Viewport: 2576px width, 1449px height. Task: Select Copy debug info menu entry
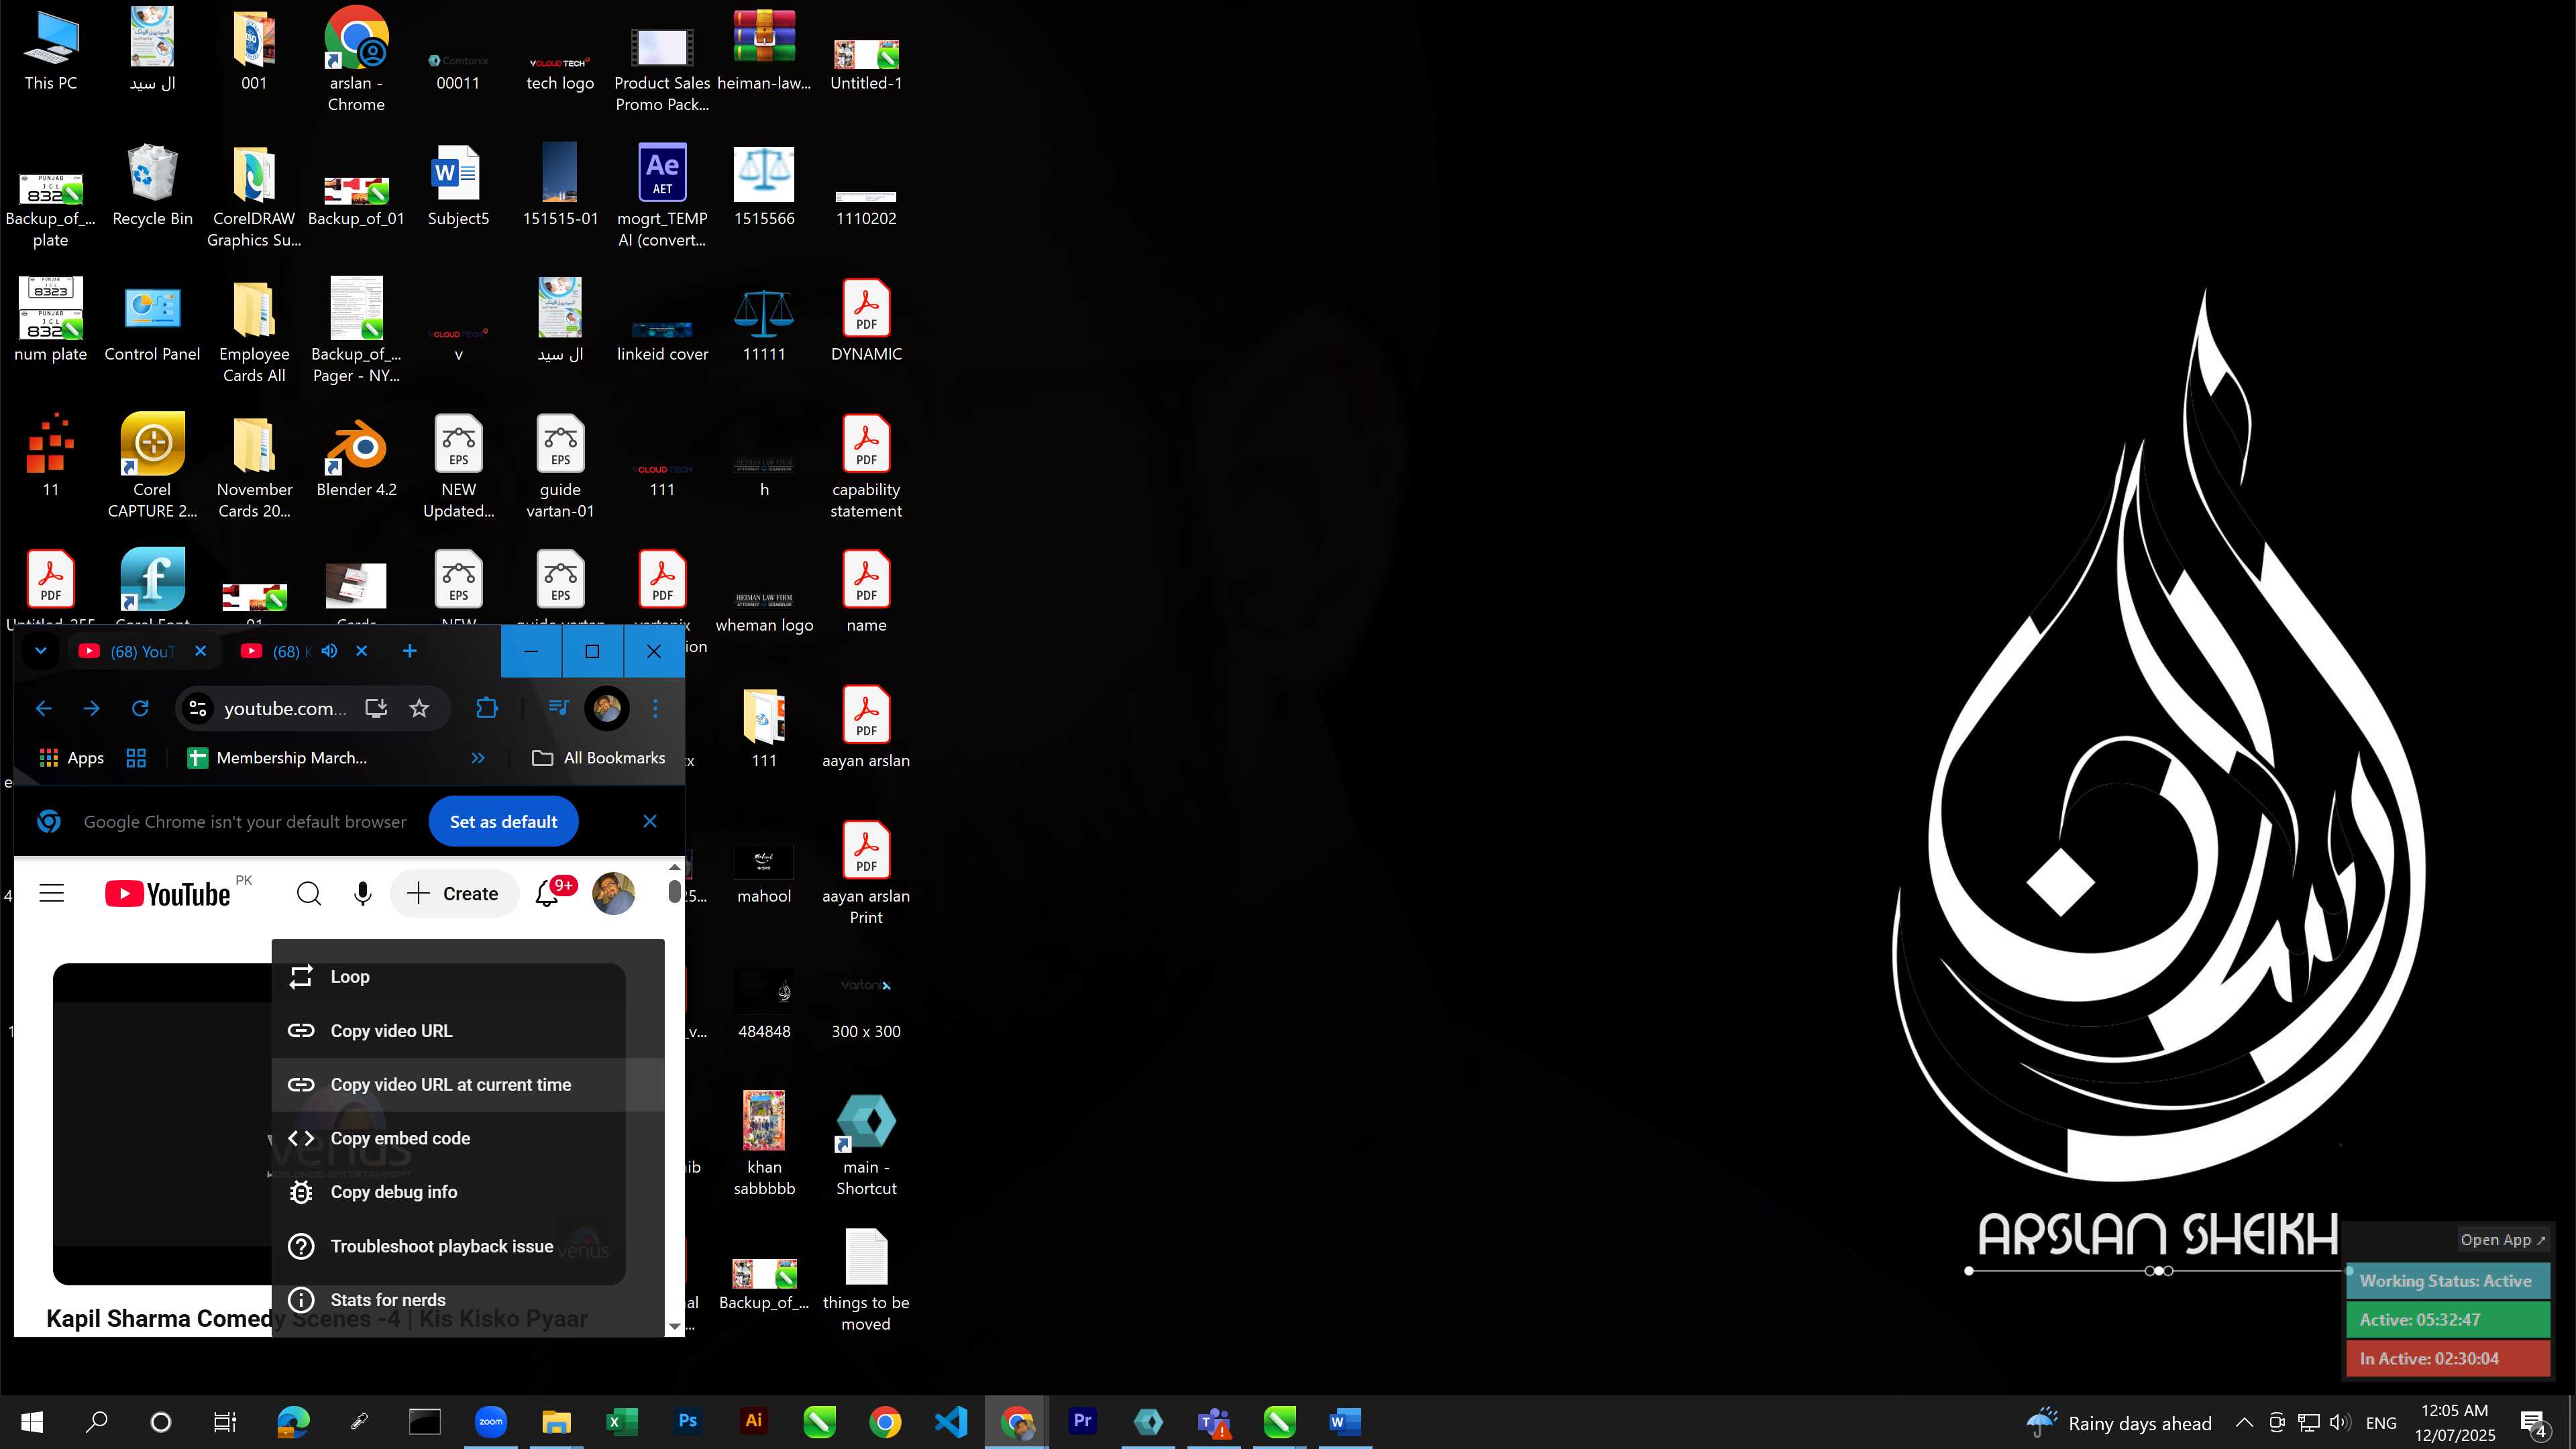pos(468,1192)
